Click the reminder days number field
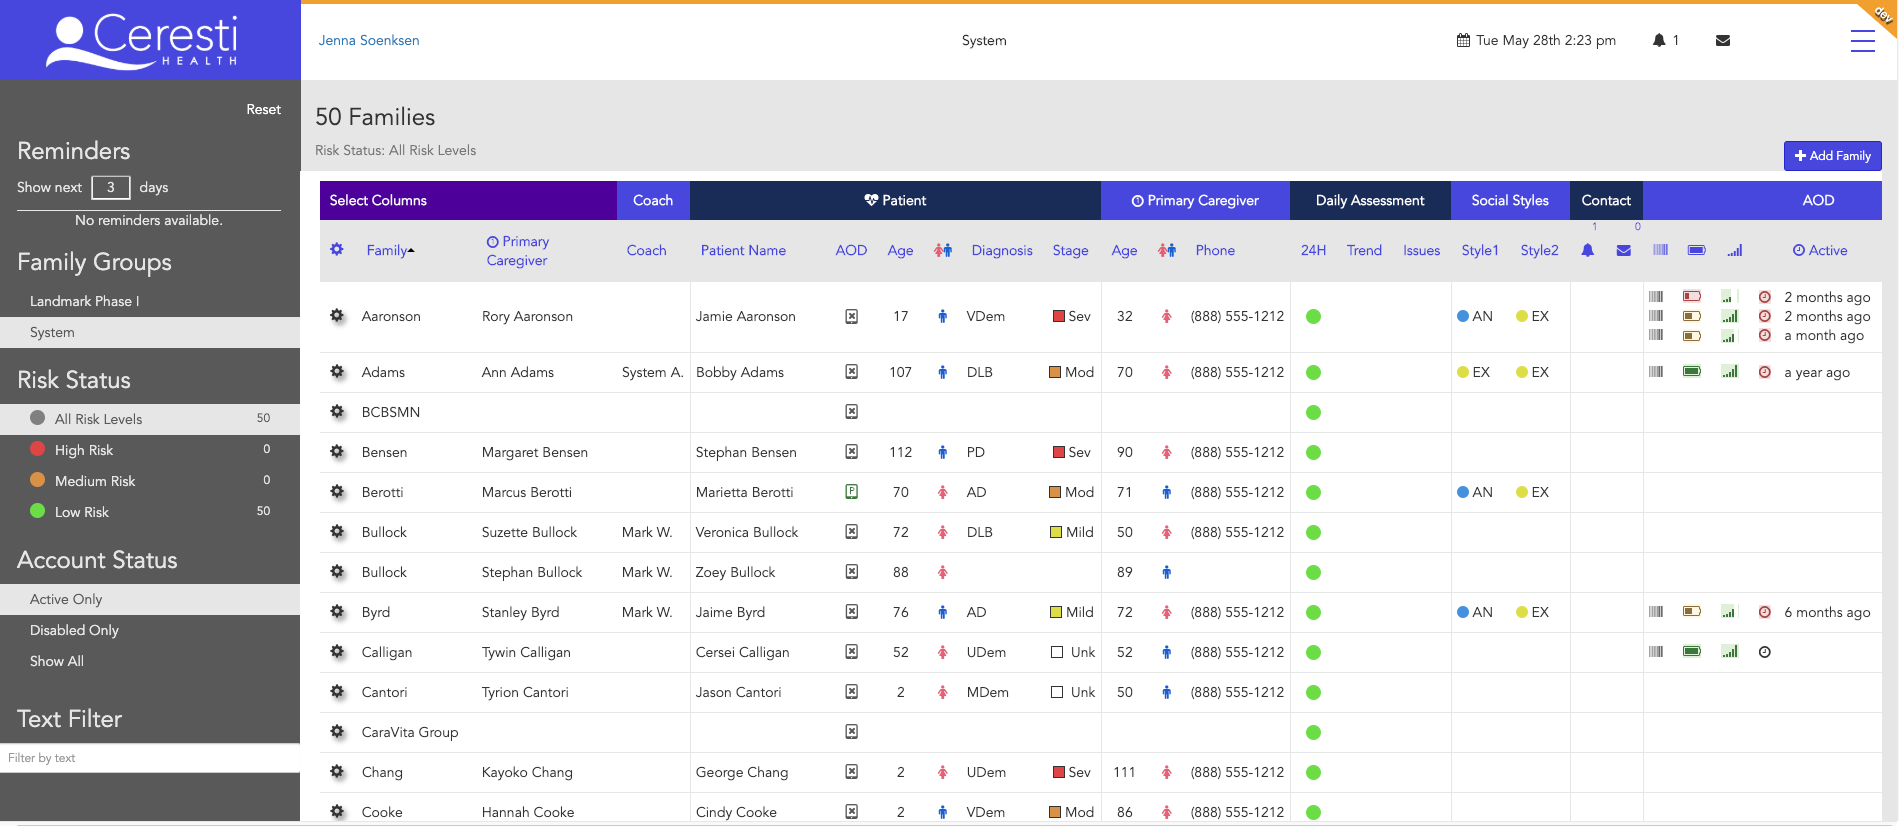The width and height of the screenshot is (1899, 826). click(x=111, y=187)
